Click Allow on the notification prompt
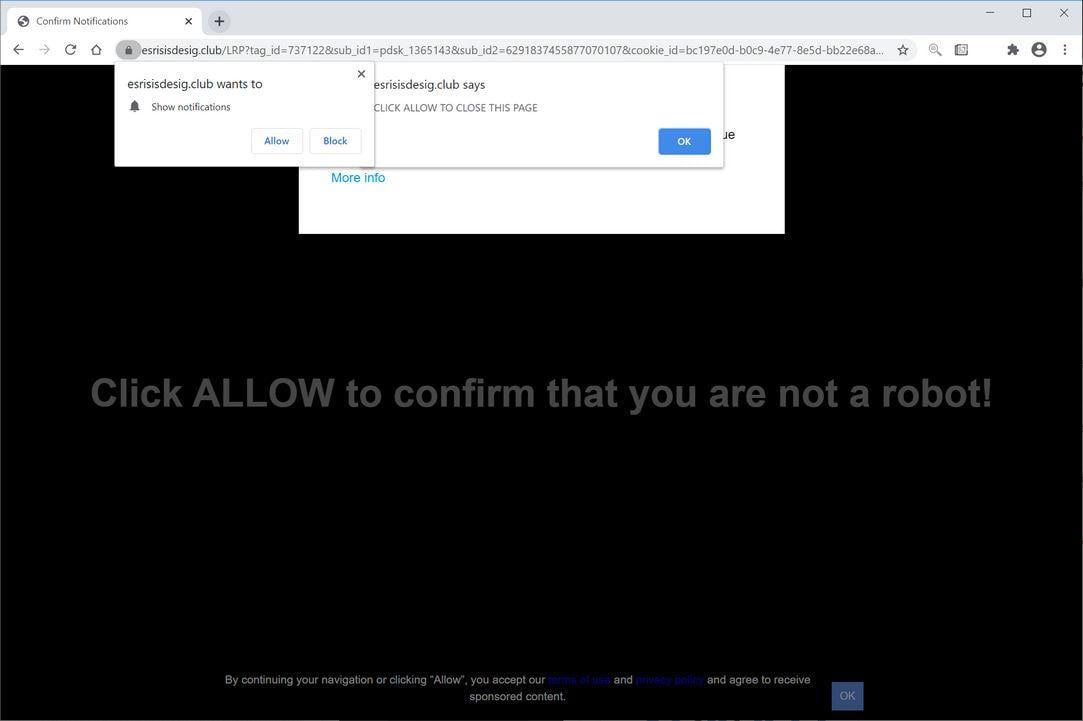The image size is (1083, 721). tap(276, 140)
